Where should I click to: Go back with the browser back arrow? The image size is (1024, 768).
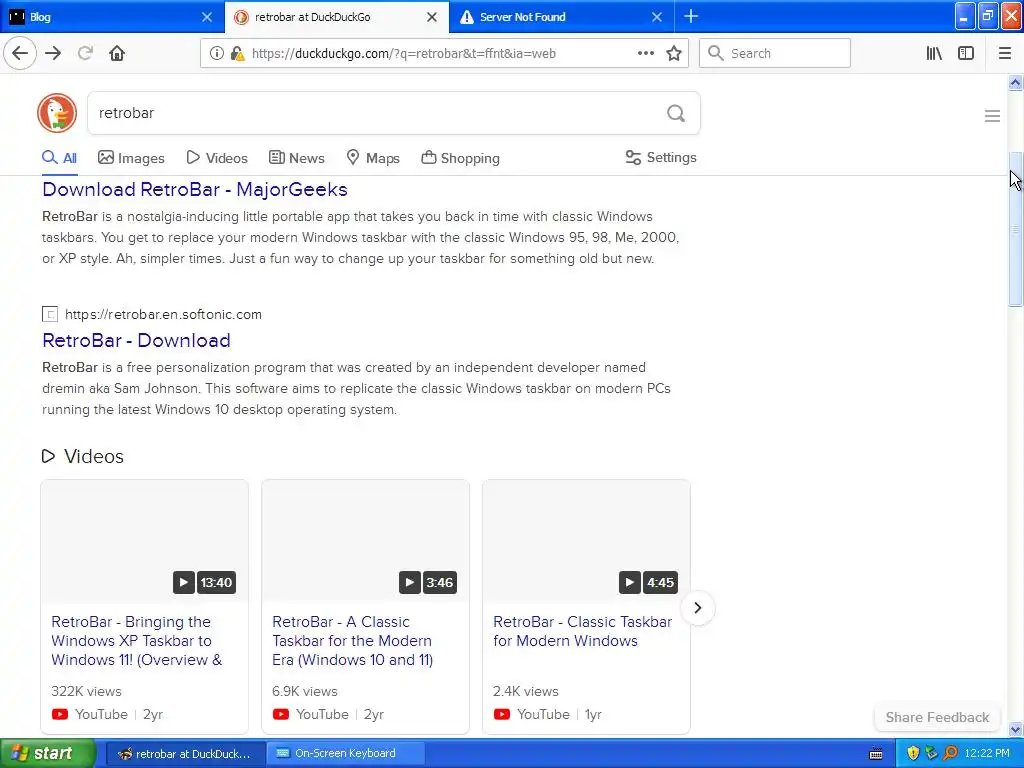click(x=20, y=53)
